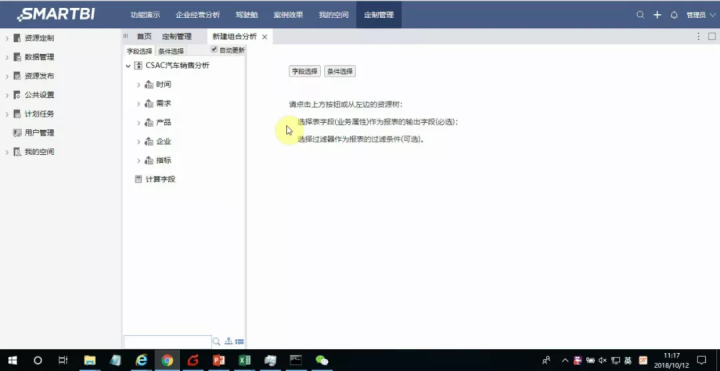Click the 字段选择 button in main area
Viewport: 720px width, 371px height.
click(x=305, y=71)
